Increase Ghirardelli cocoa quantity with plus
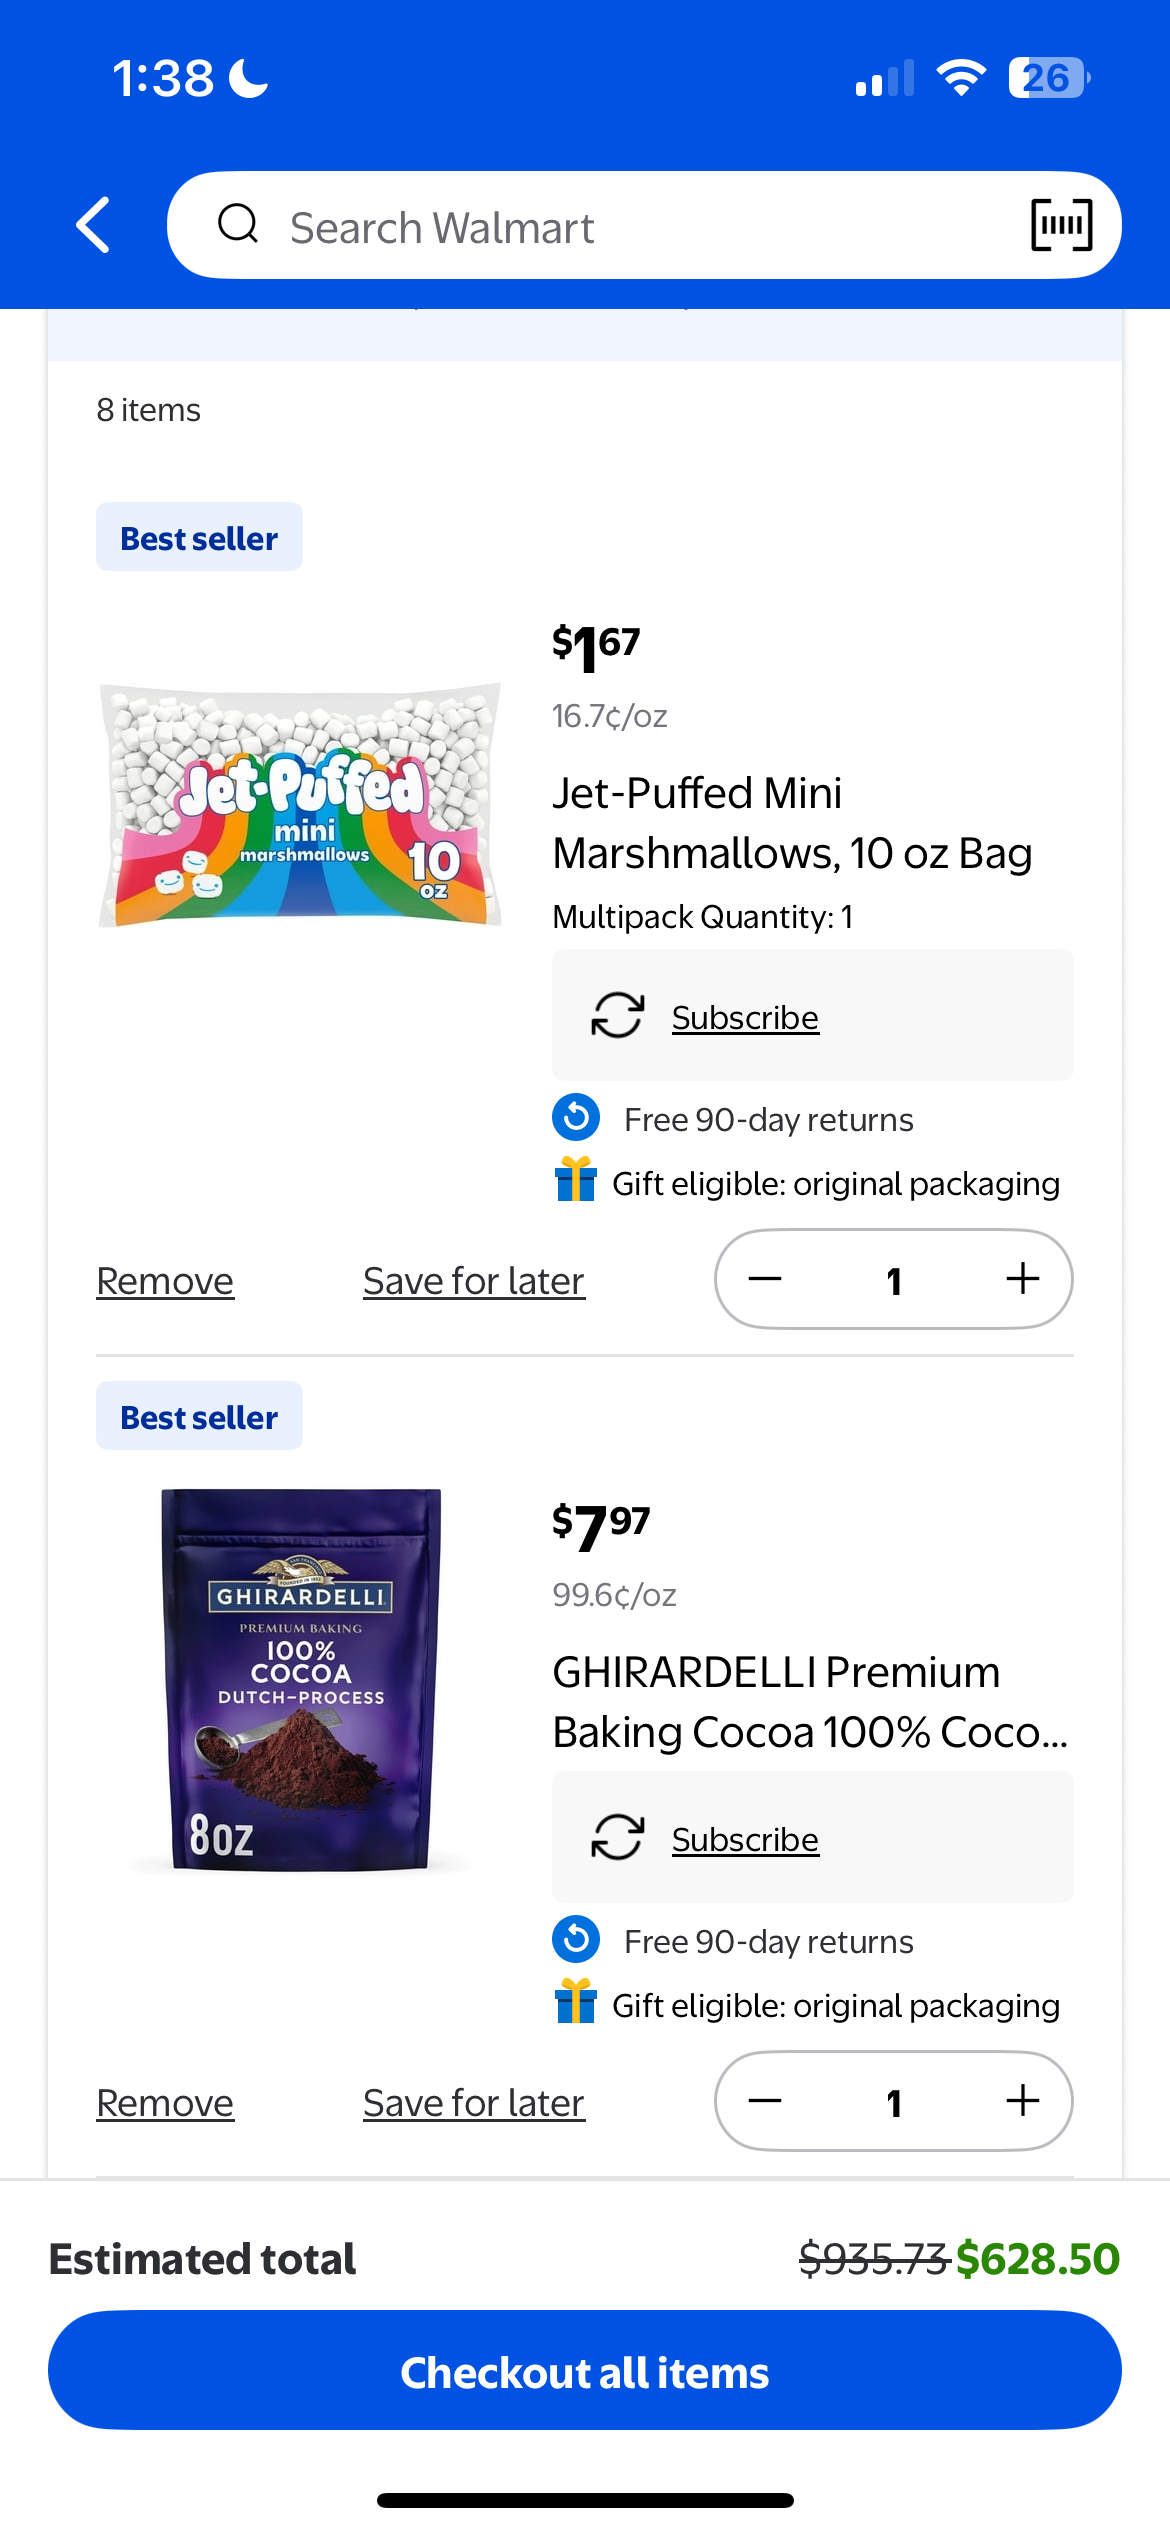The height and width of the screenshot is (2532, 1170). [x=1022, y=2101]
